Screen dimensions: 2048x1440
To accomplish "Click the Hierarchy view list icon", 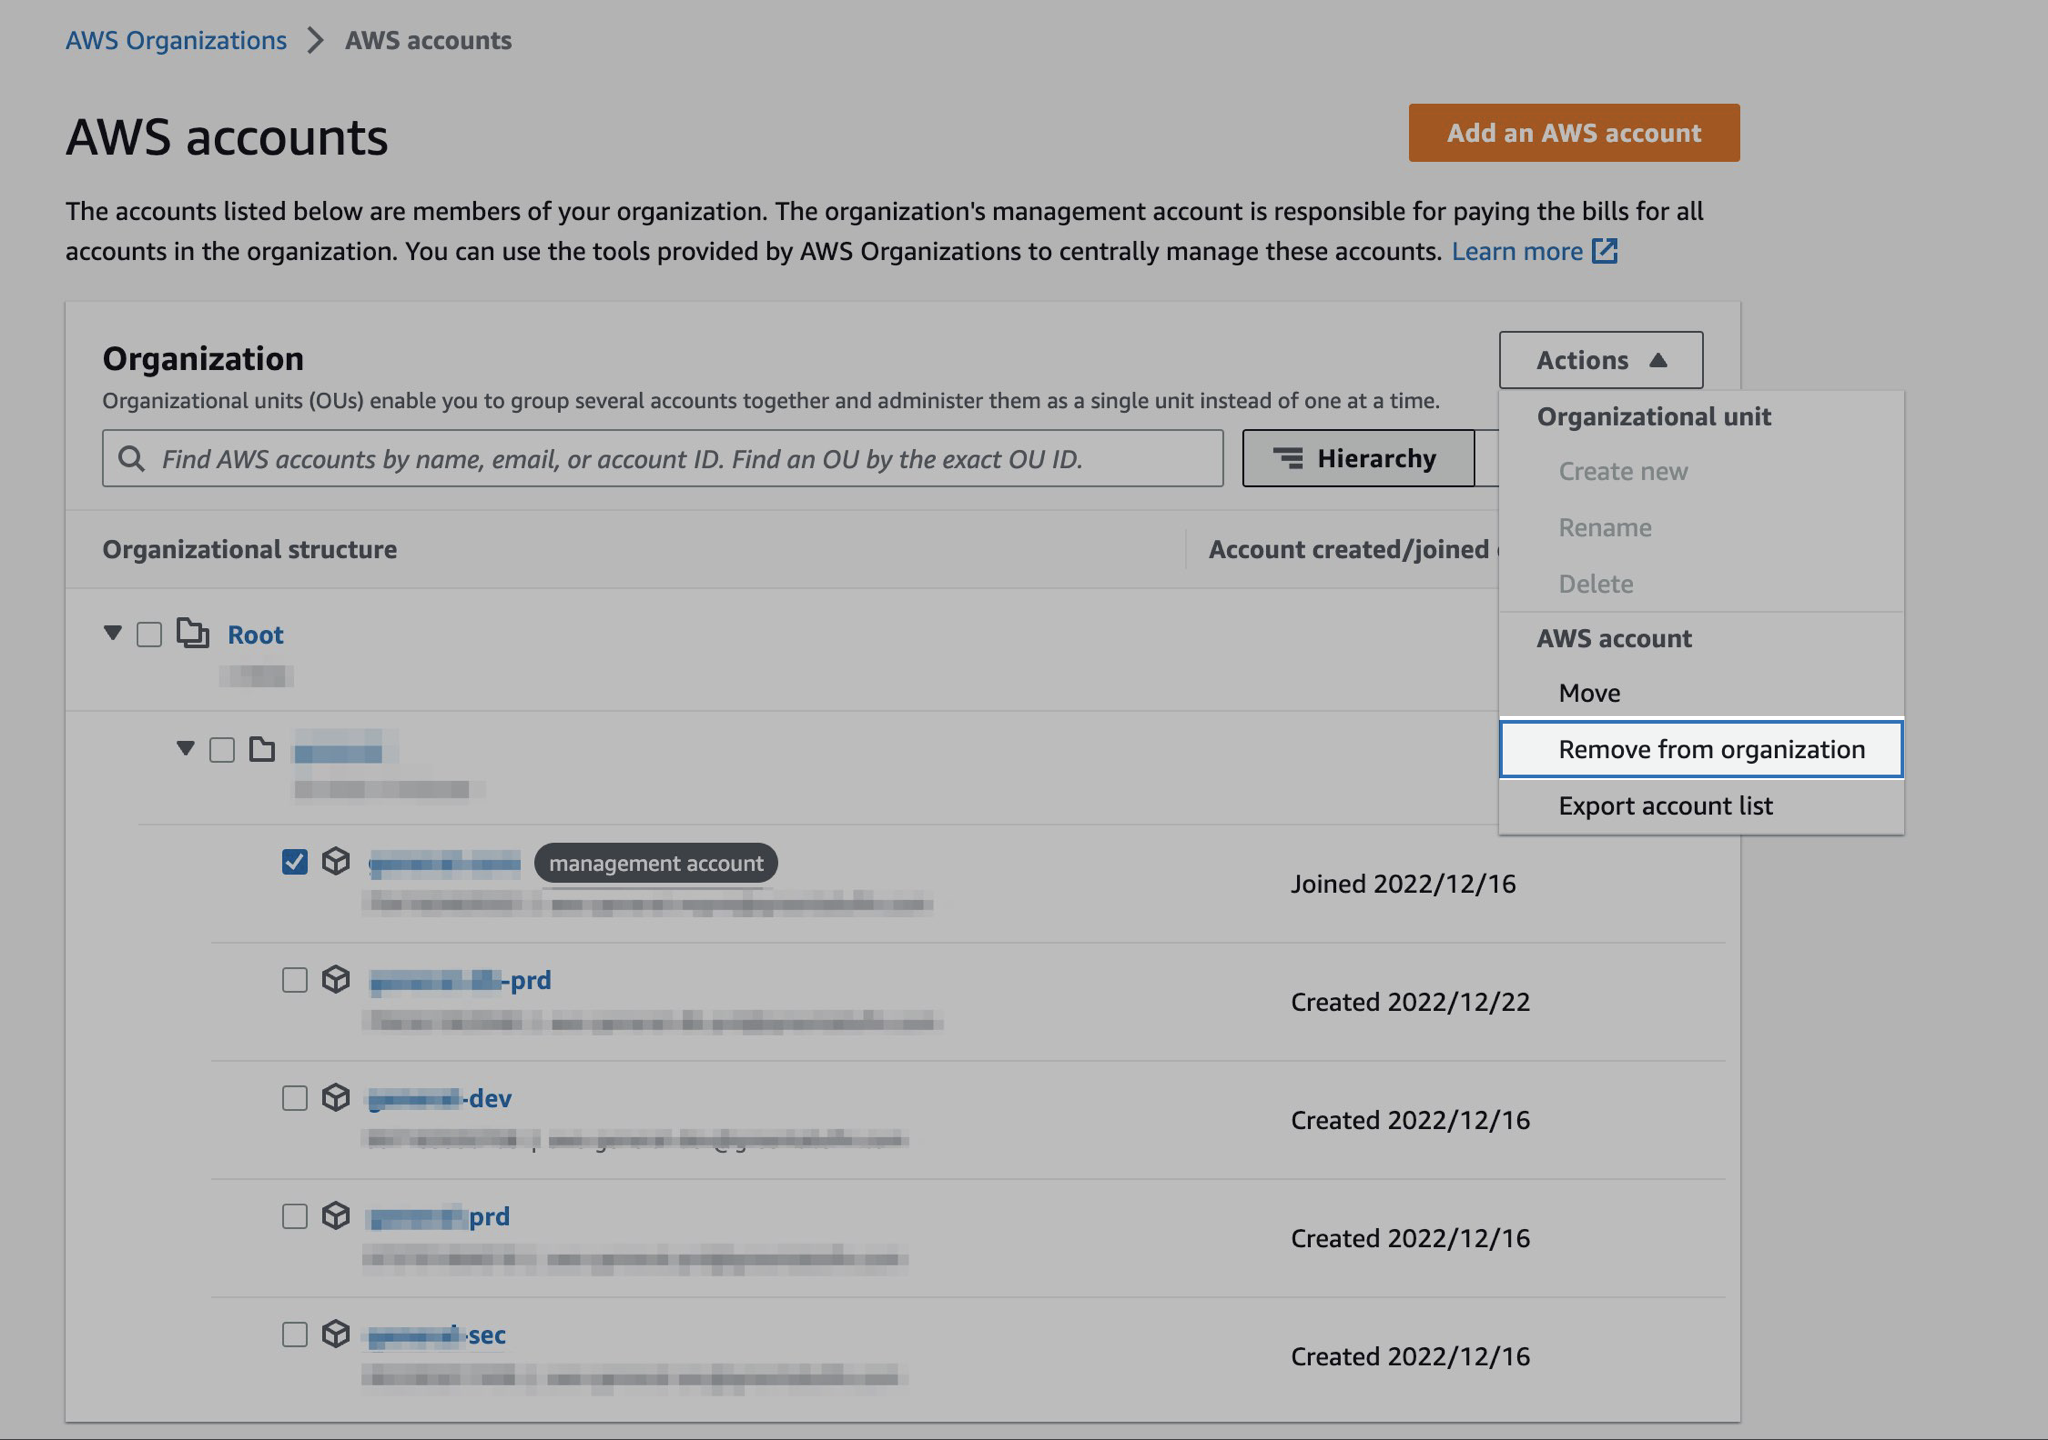I will click(x=1288, y=459).
